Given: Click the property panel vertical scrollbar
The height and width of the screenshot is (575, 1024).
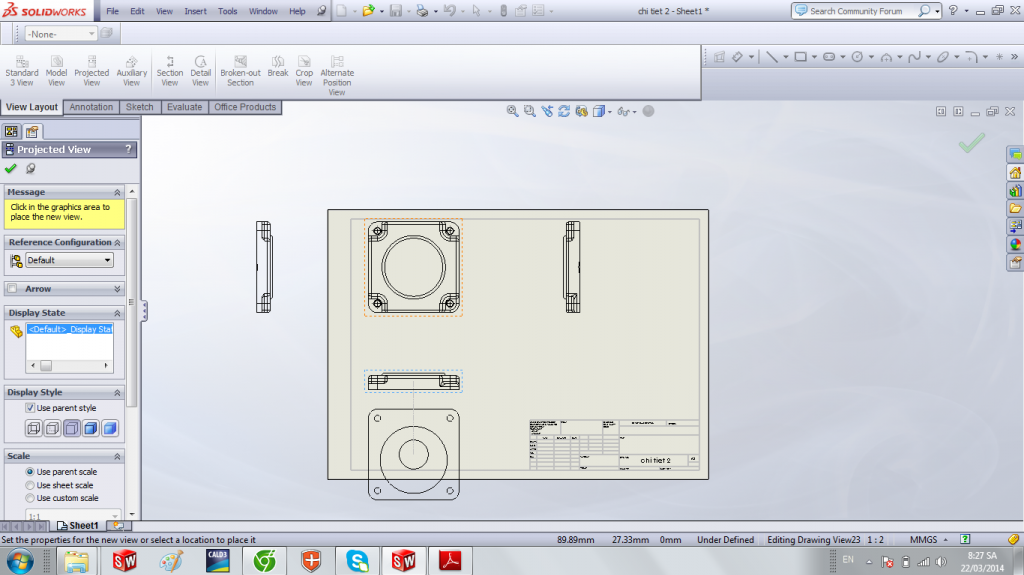Looking at the screenshot, I should [x=132, y=353].
